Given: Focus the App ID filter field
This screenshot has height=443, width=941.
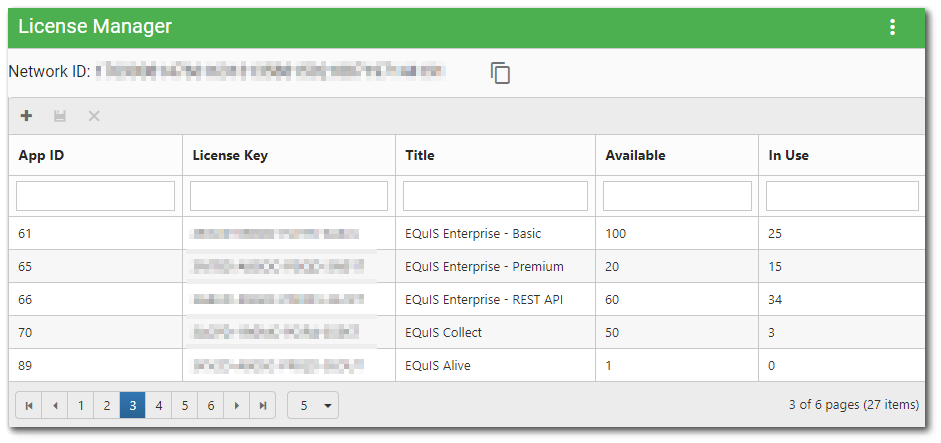Looking at the screenshot, I should (95, 196).
